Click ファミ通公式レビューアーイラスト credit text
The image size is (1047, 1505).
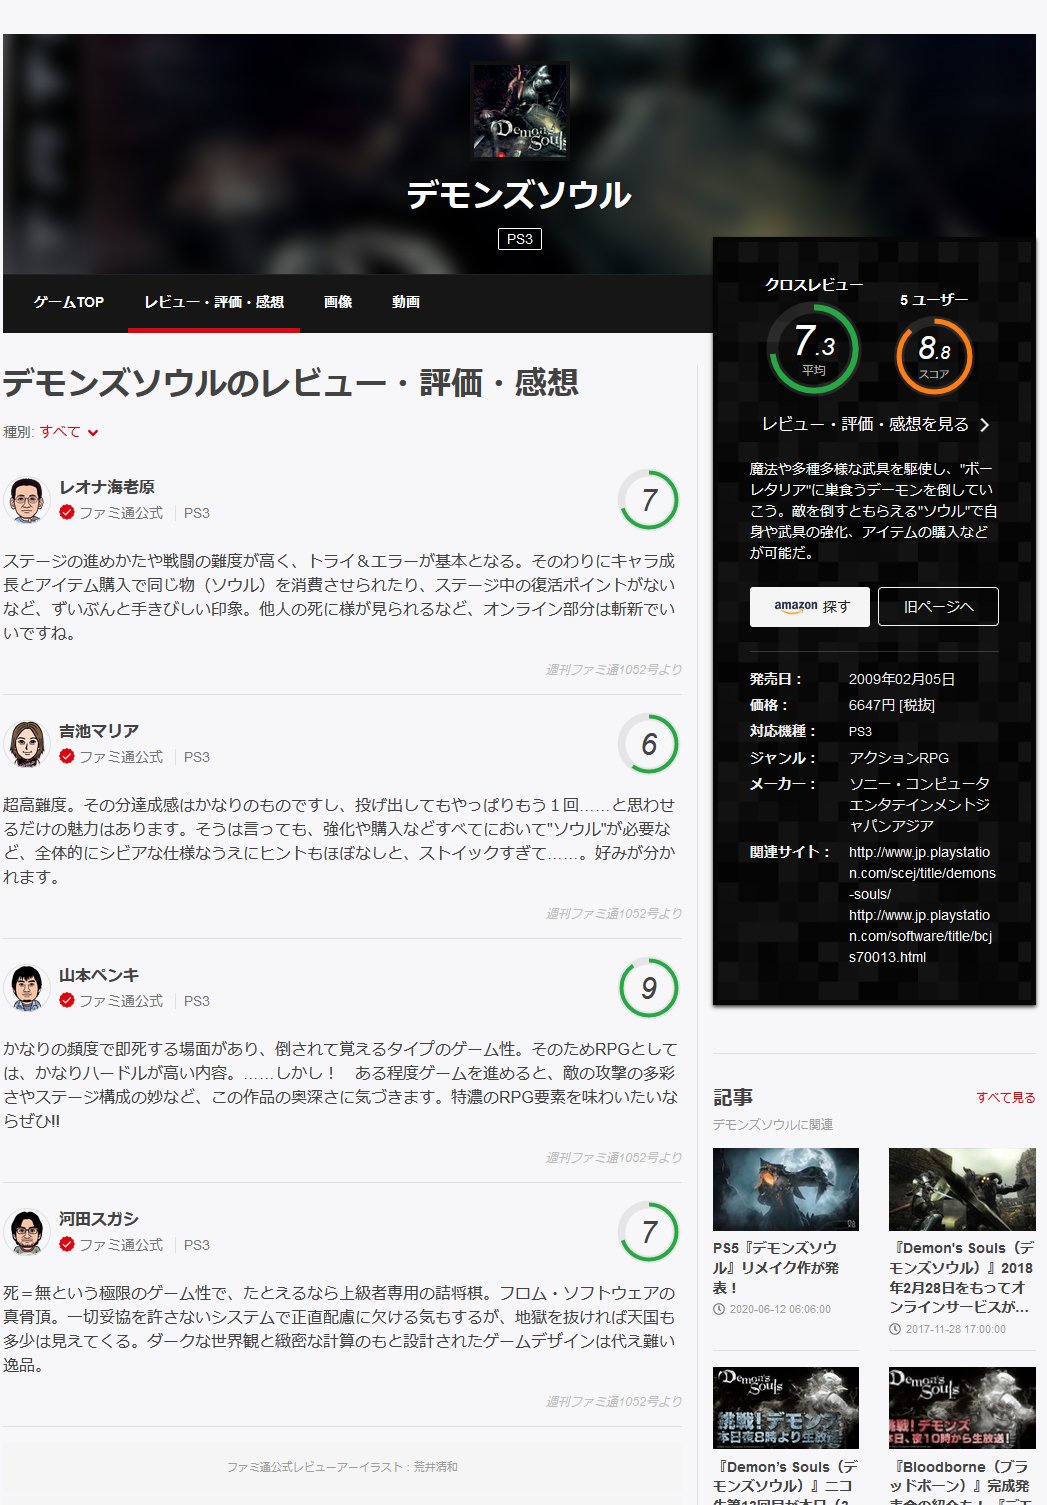tap(342, 1467)
